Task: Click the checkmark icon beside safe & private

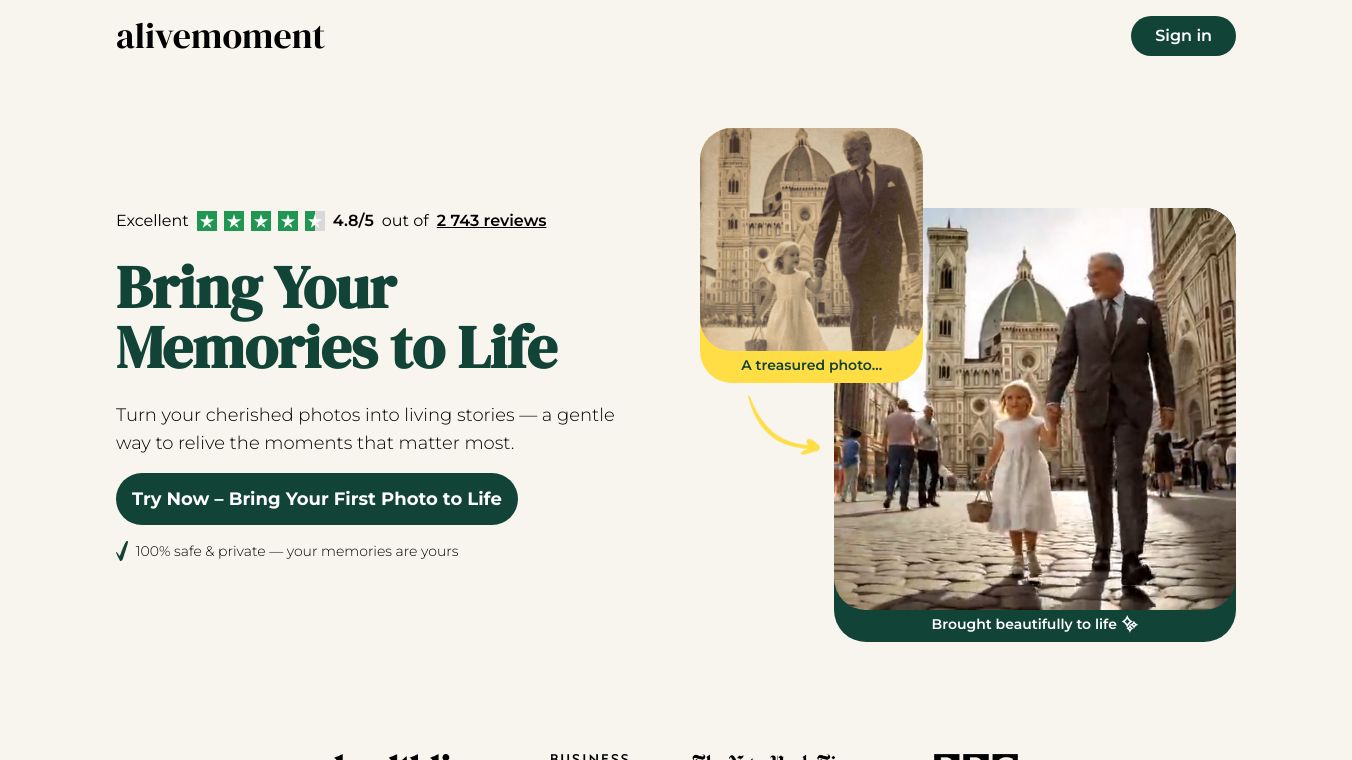Action: click(x=122, y=551)
